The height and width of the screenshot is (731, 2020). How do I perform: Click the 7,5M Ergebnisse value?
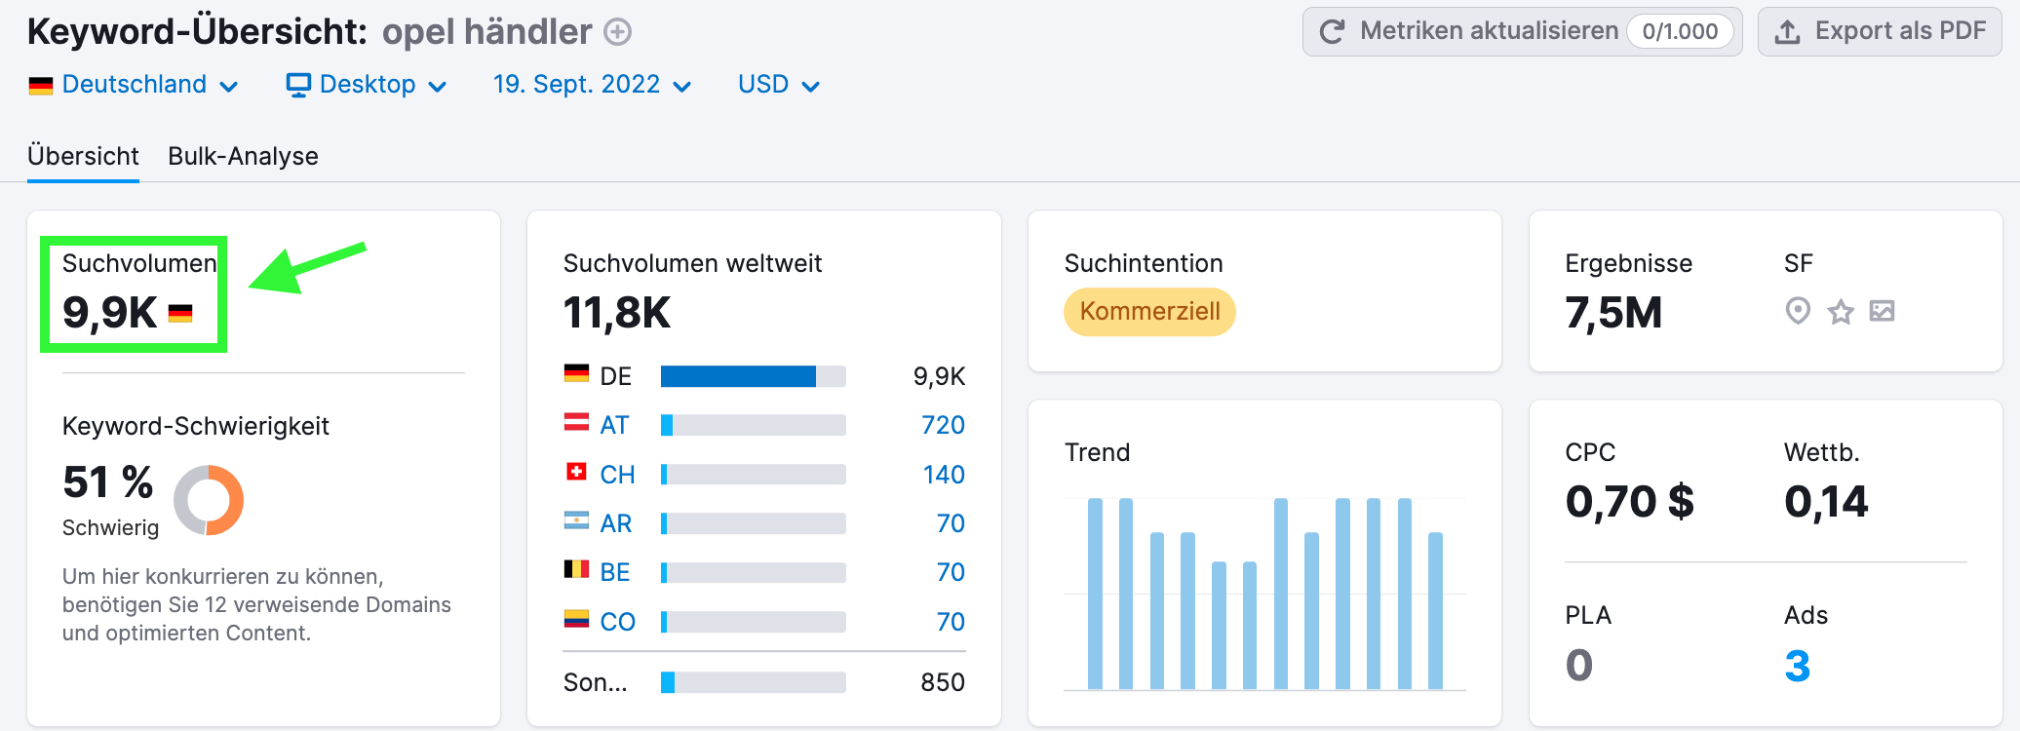[1613, 313]
